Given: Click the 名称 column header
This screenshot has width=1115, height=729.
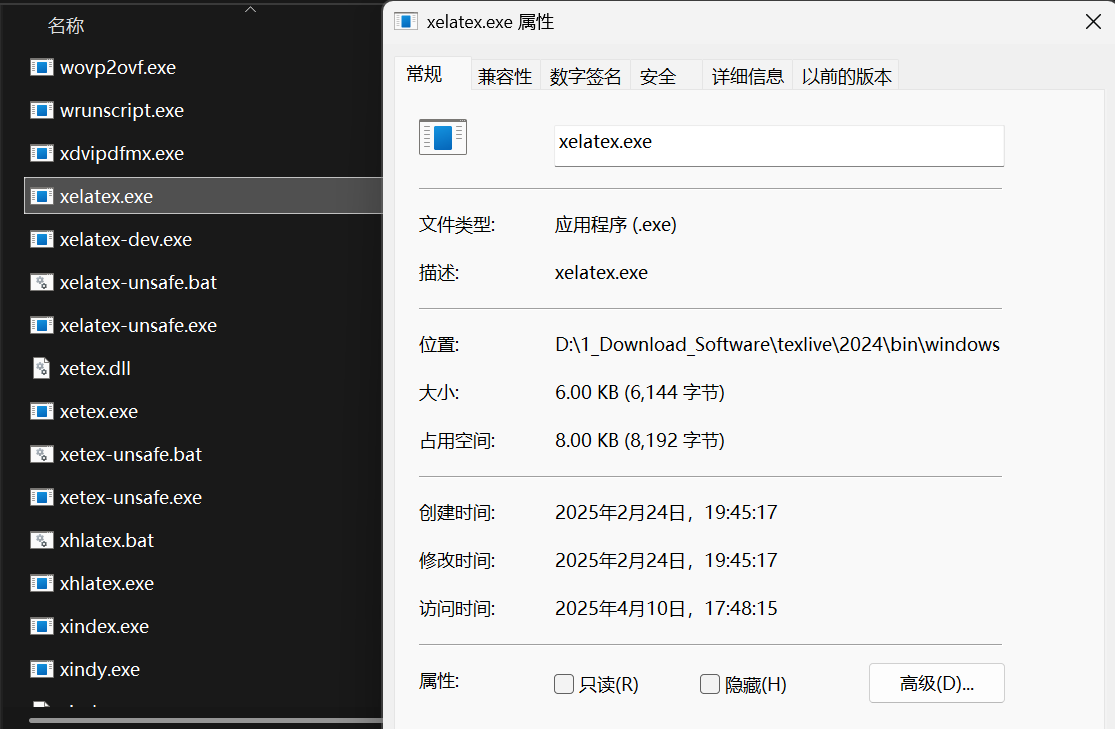Looking at the screenshot, I should 66,27.
